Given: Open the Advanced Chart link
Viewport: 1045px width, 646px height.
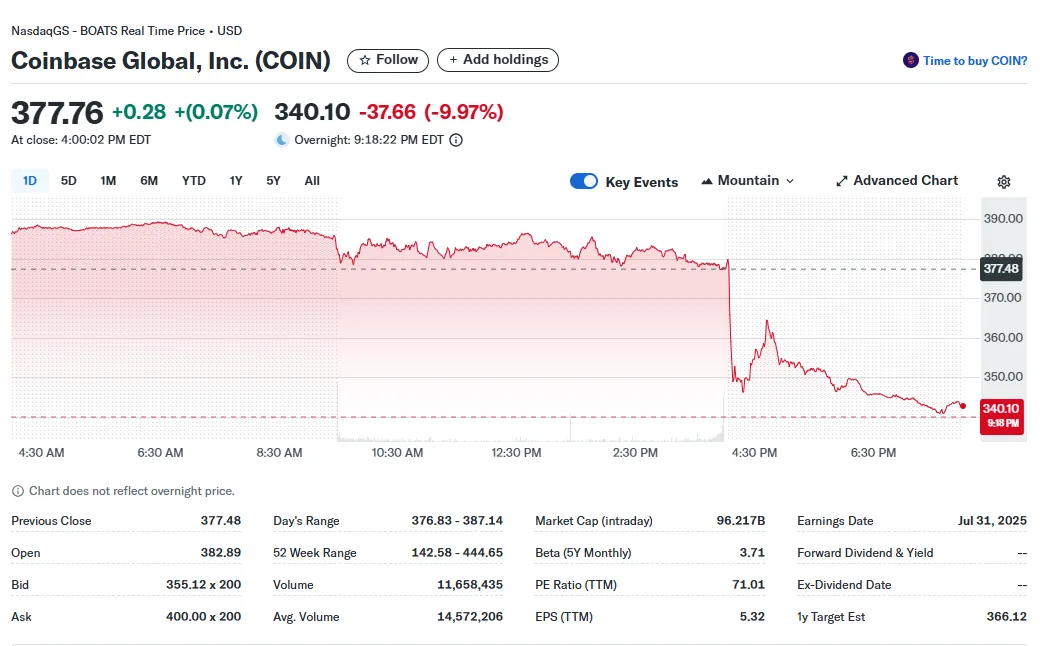Looking at the screenshot, I should (905, 181).
